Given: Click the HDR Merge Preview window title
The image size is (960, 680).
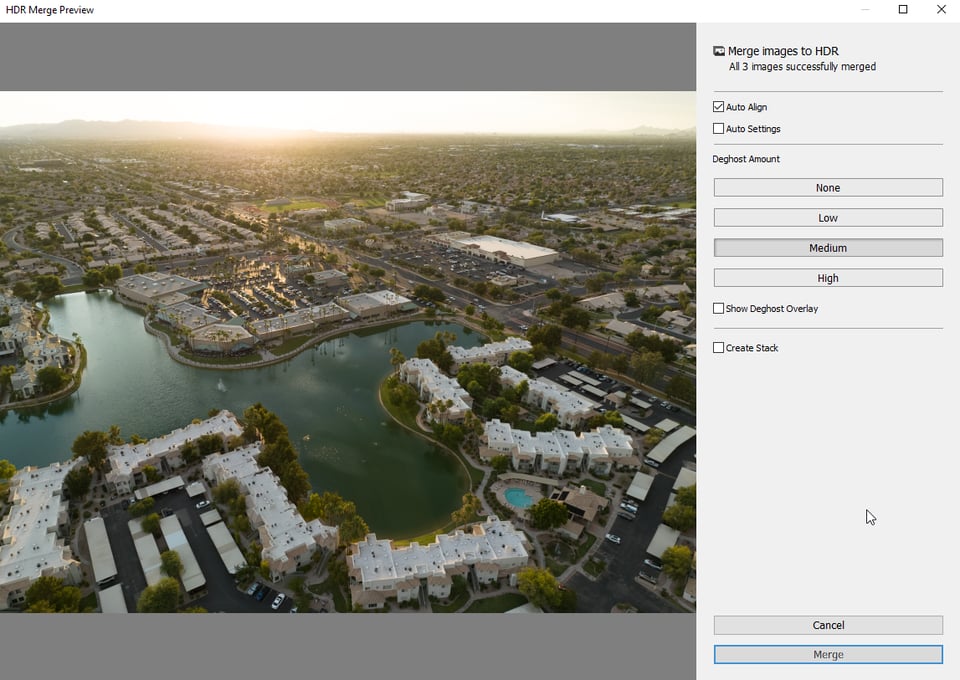Looking at the screenshot, I should tap(50, 10).
